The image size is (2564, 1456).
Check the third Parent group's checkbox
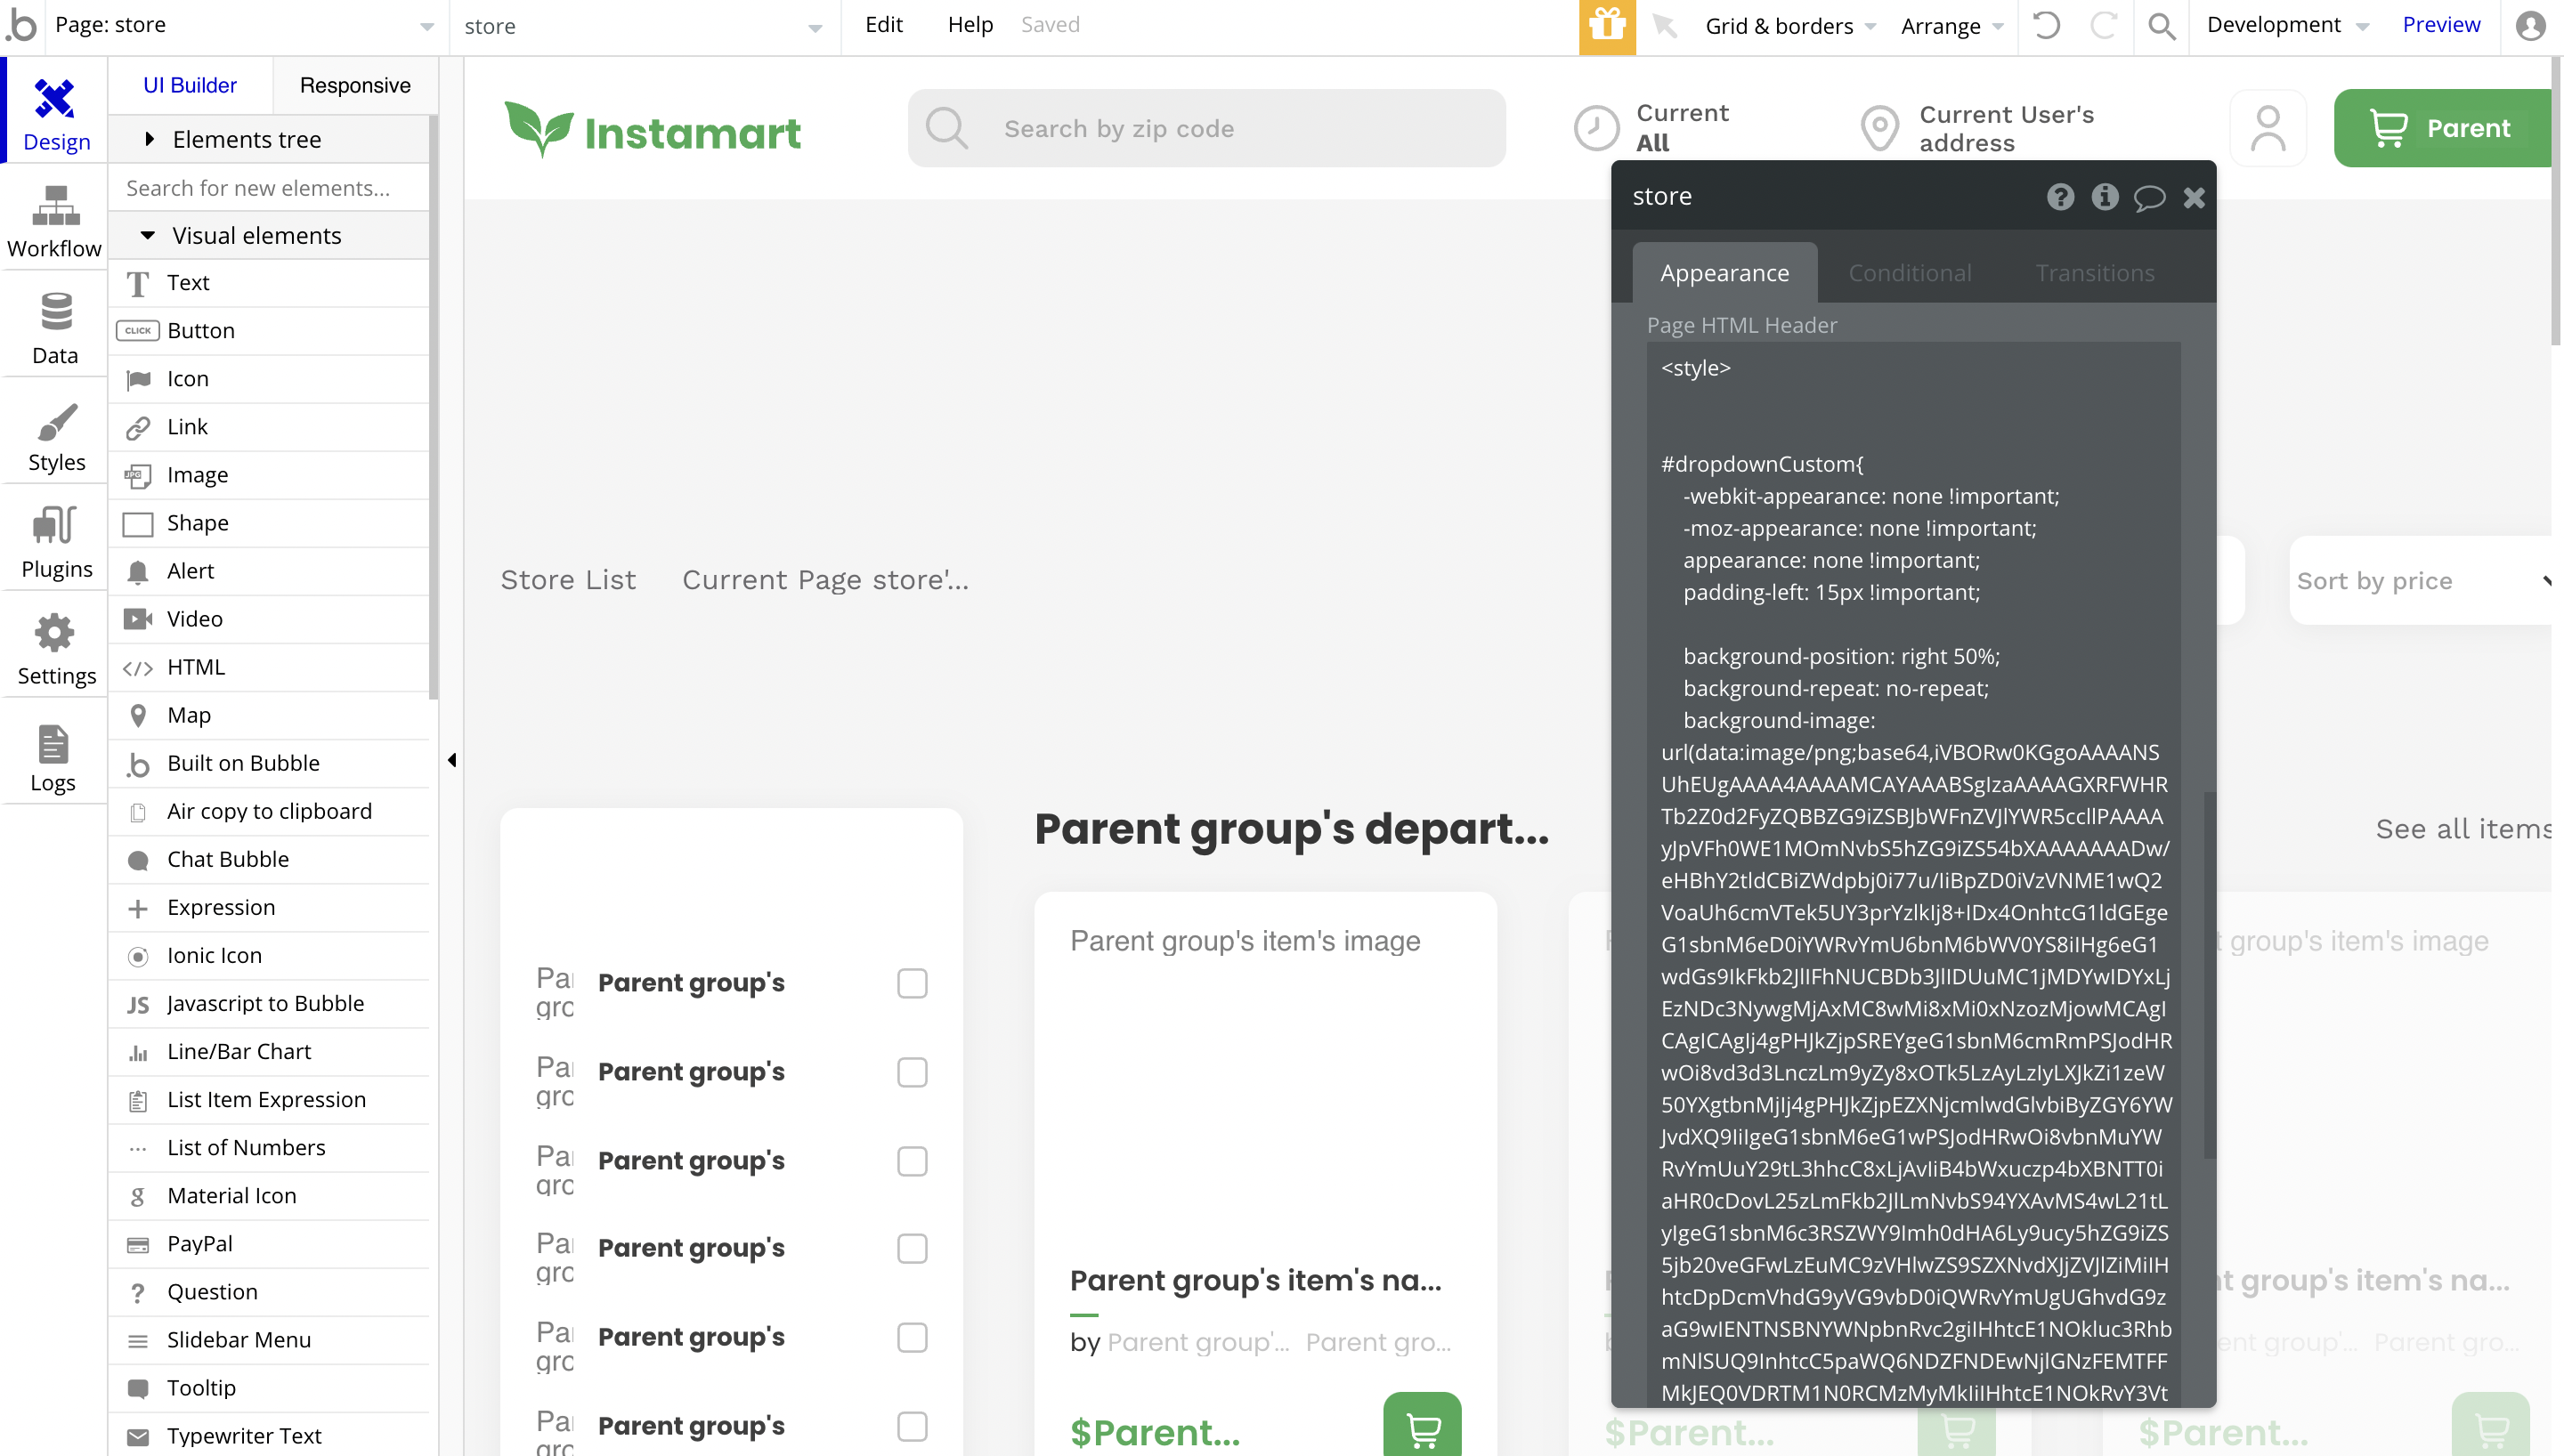[911, 1161]
